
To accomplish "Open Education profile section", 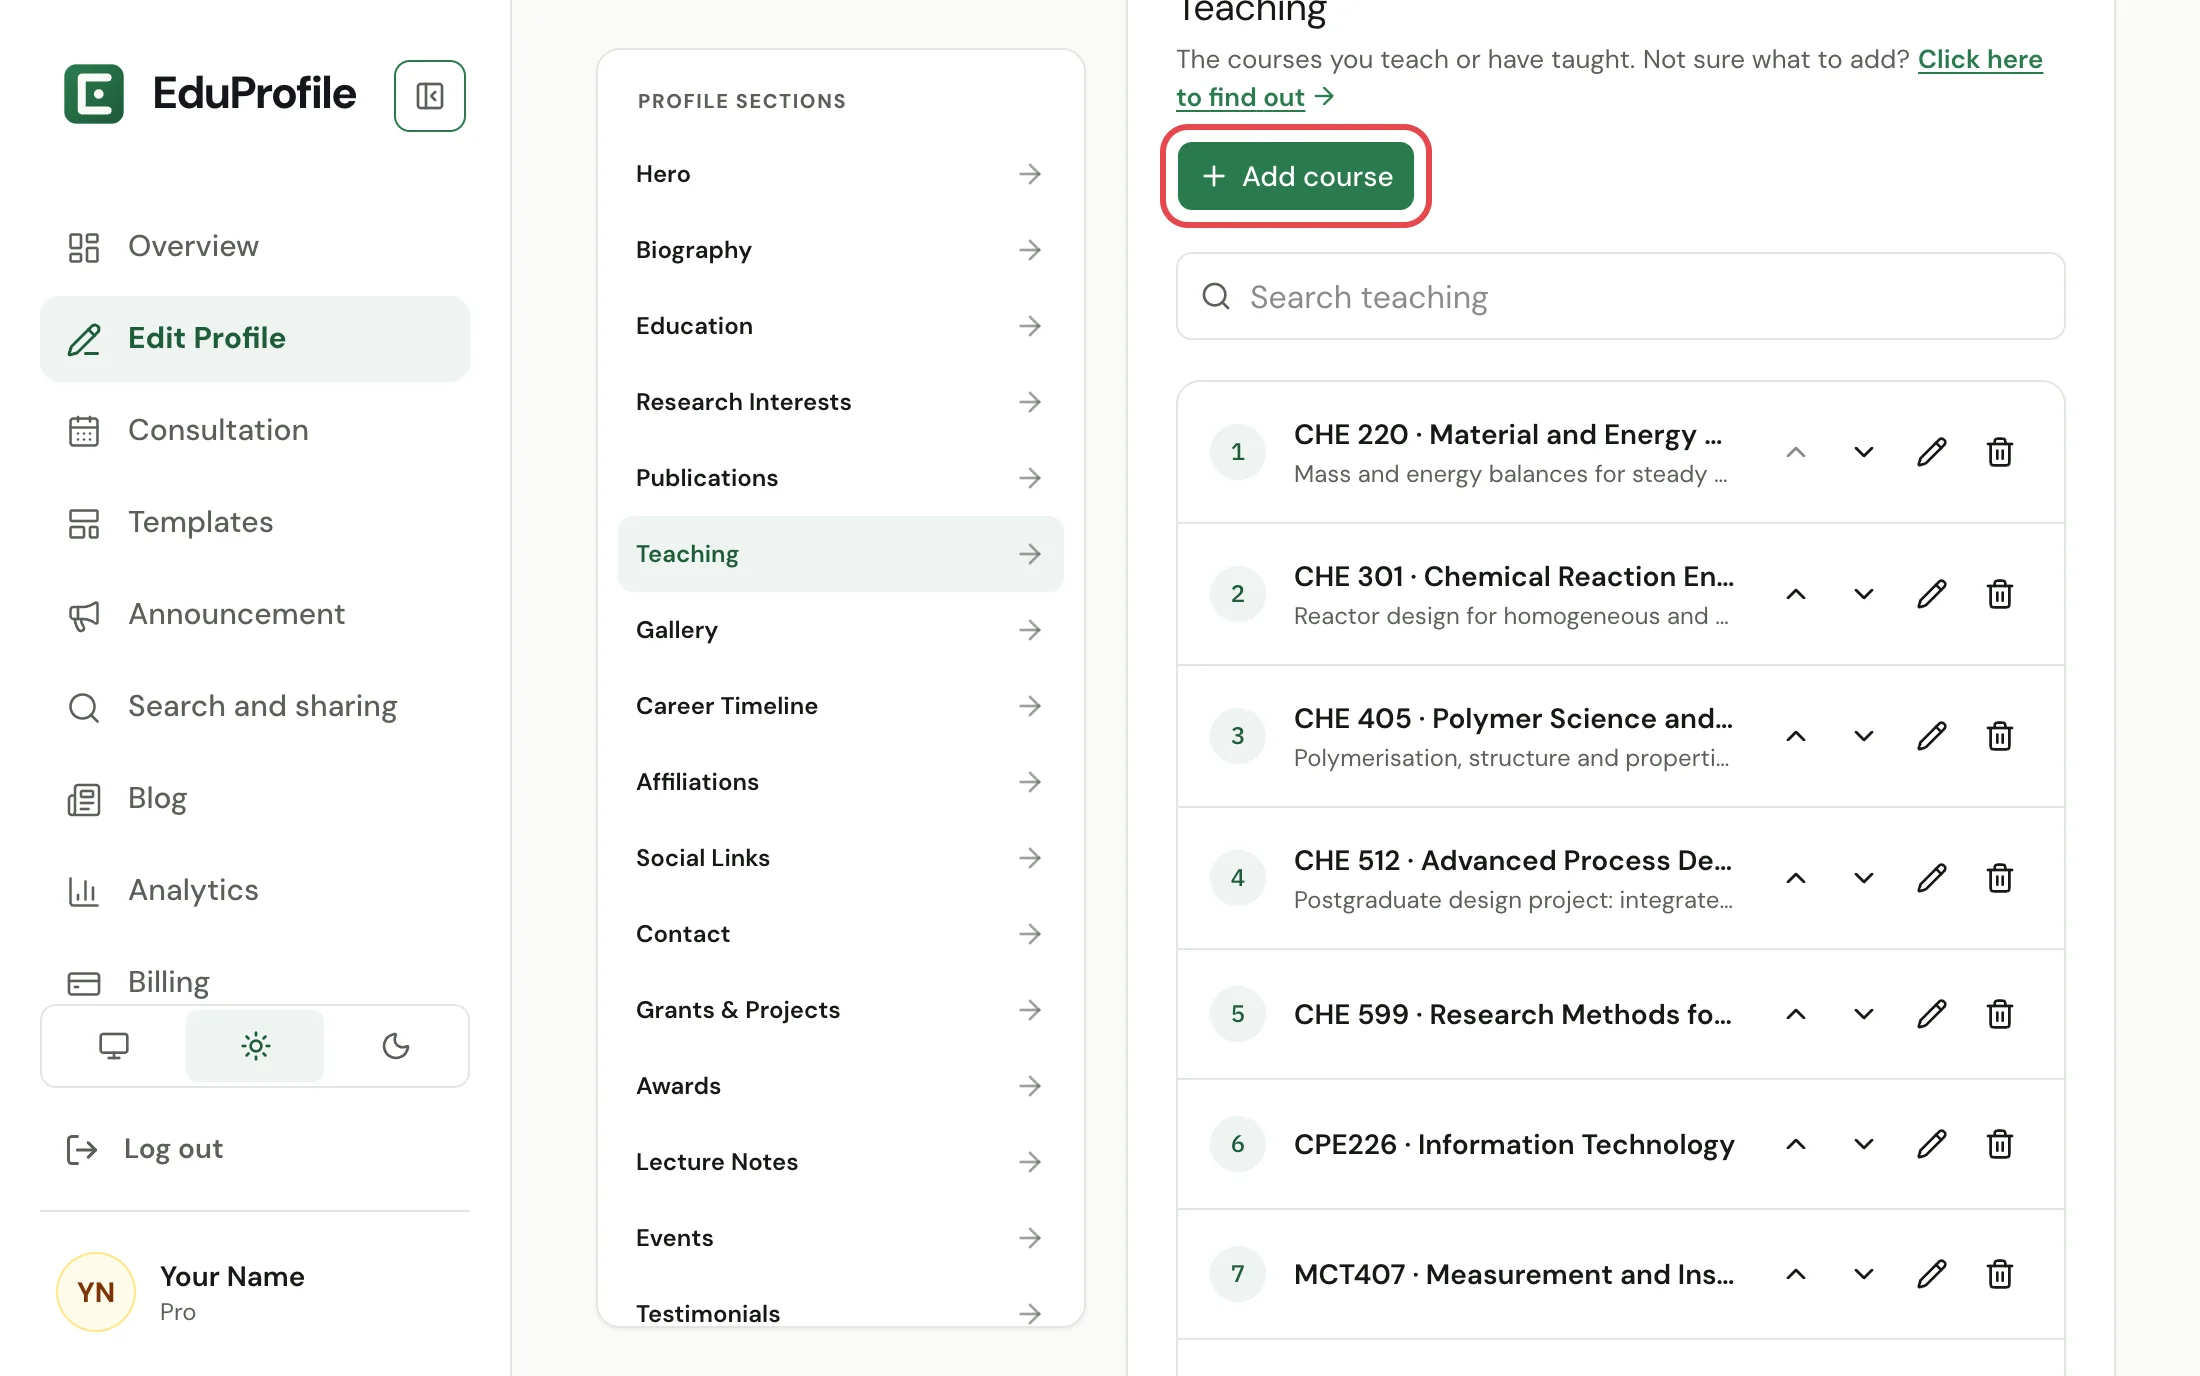I will [840, 326].
